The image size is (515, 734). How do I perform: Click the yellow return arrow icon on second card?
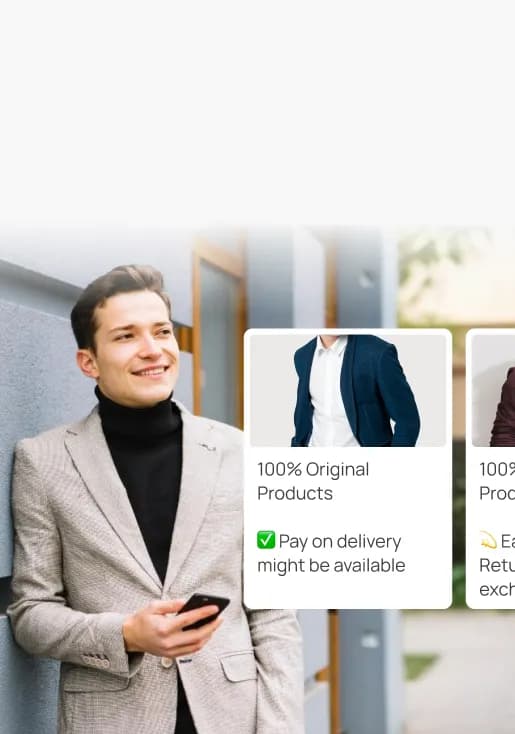(x=488, y=540)
